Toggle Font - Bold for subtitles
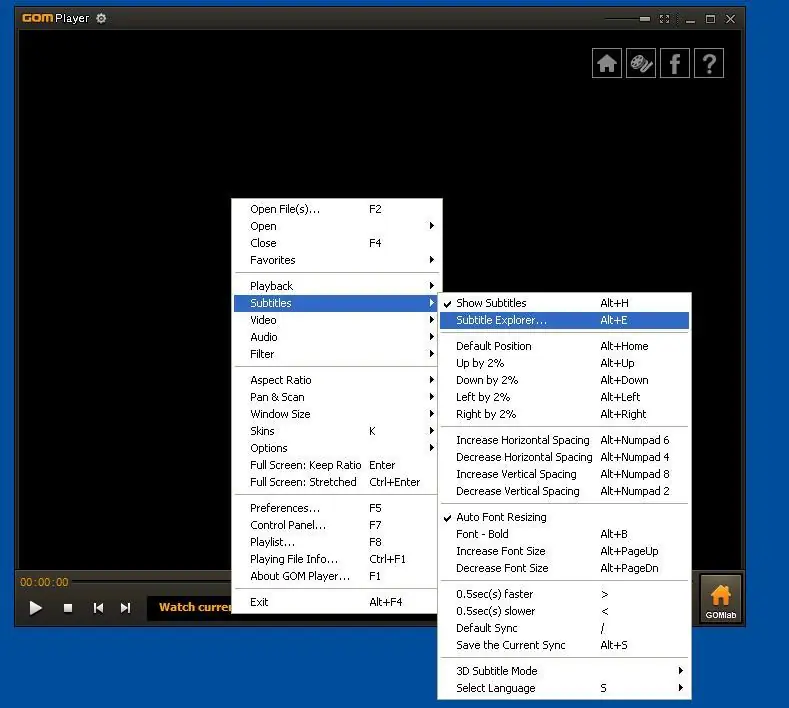Image resolution: width=789 pixels, height=708 pixels. 482,534
